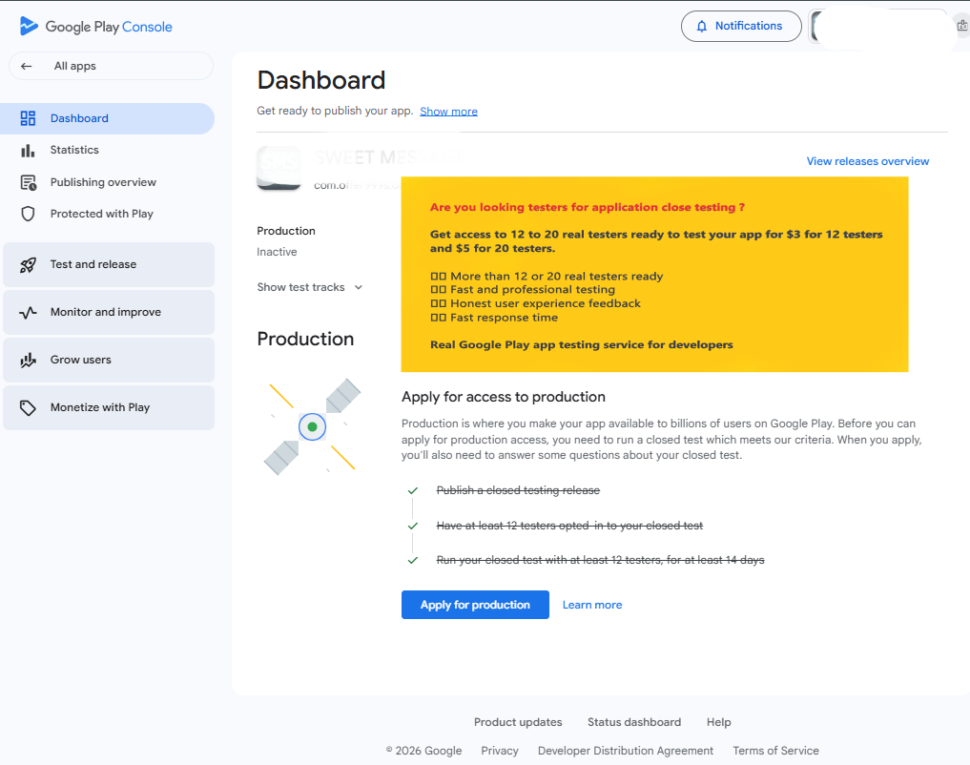Click the Inactive production status text
Viewport: 970px width, 765px height.
(x=277, y=252)
